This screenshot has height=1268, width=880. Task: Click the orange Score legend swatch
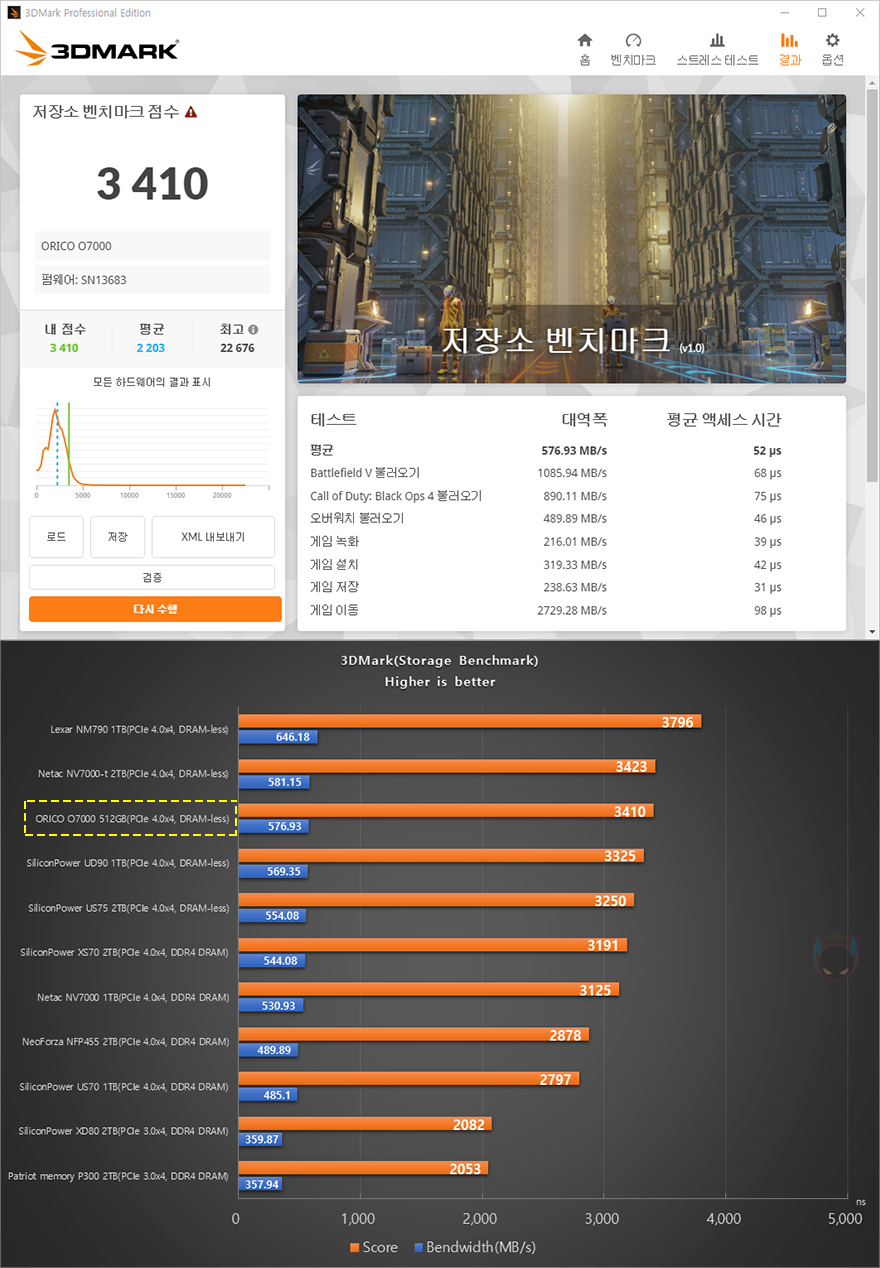tap(355, 1248)
